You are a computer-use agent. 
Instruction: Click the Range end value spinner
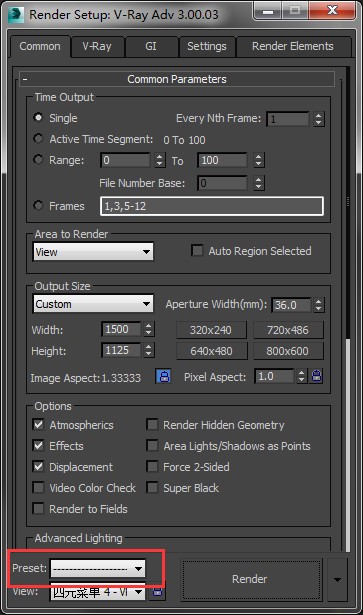[258, 160]
